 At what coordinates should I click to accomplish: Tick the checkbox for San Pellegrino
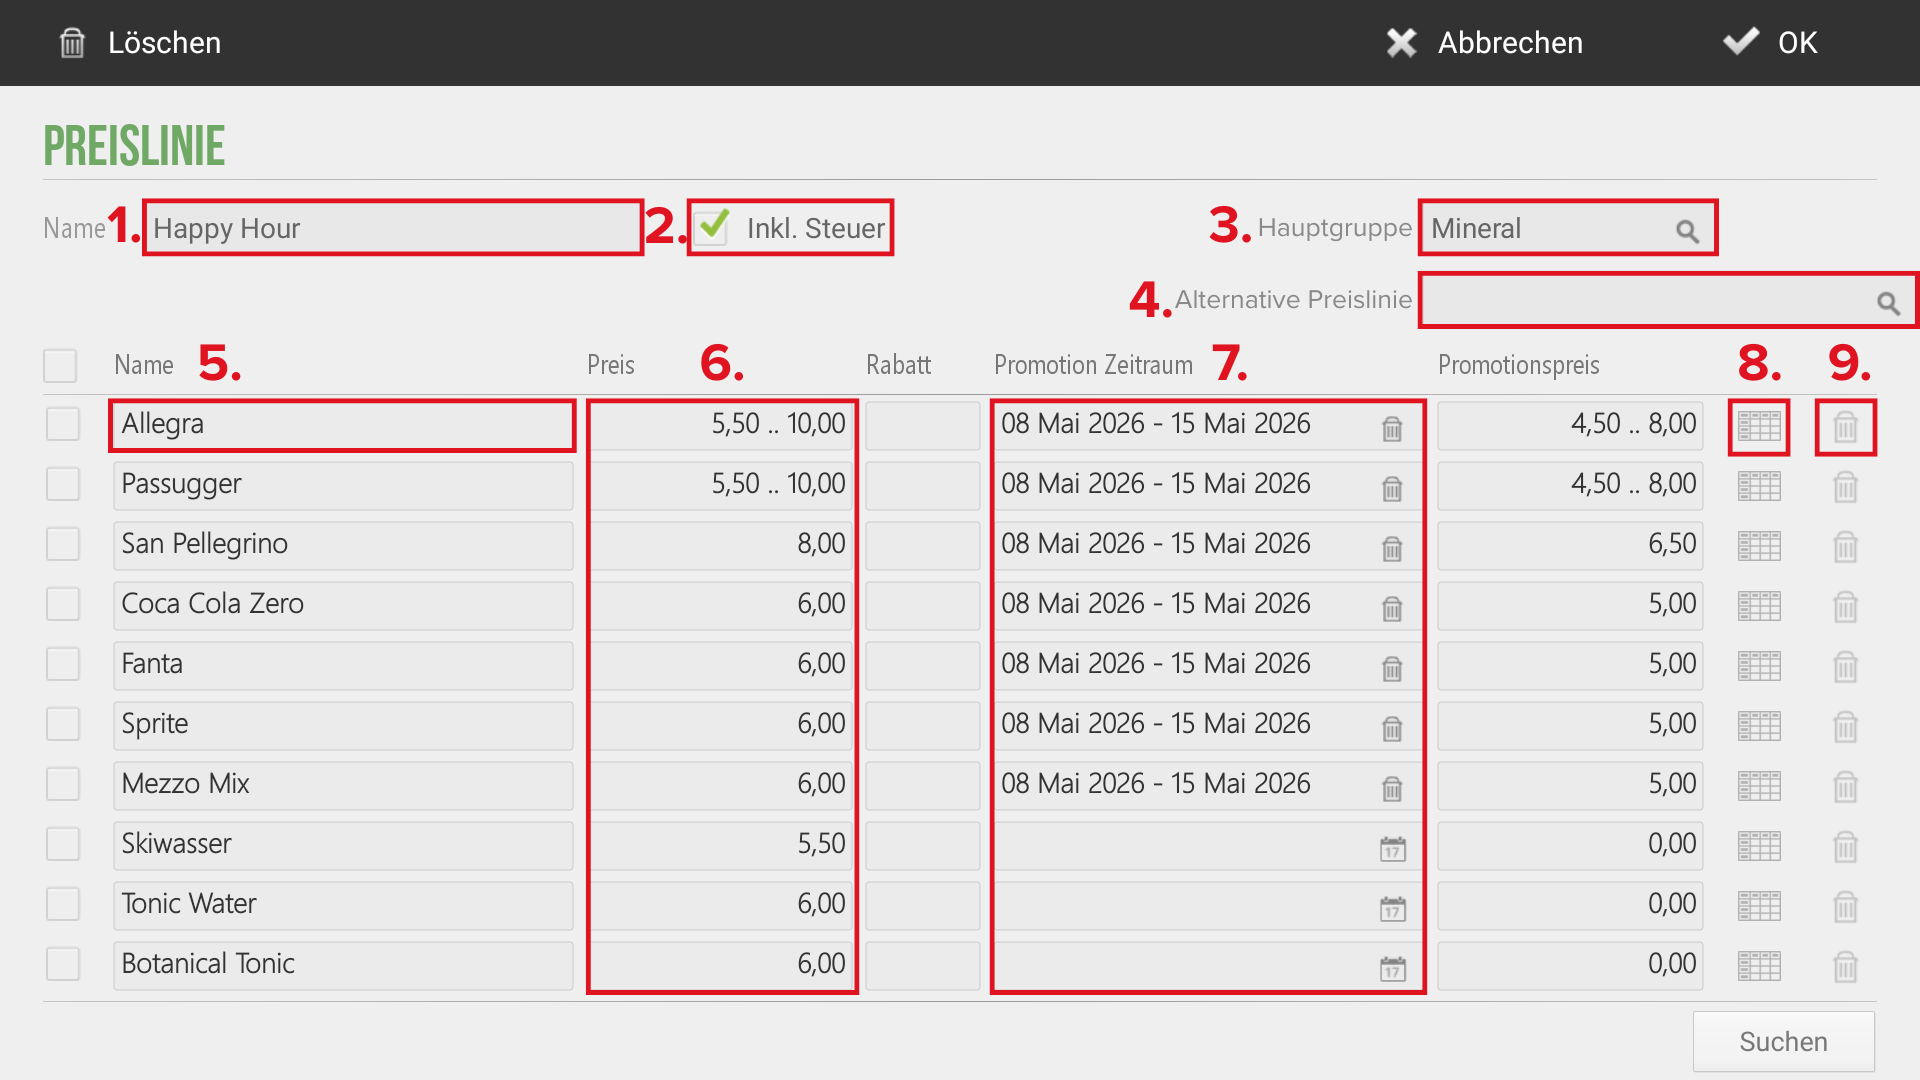tap(63, 544)
